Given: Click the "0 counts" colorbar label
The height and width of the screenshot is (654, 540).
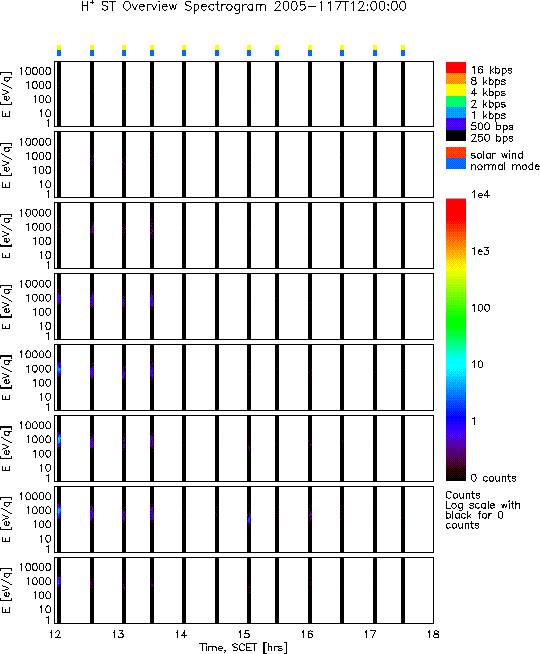Looking at the screenshot, I should pyautogui.click(x=493, y=478).
